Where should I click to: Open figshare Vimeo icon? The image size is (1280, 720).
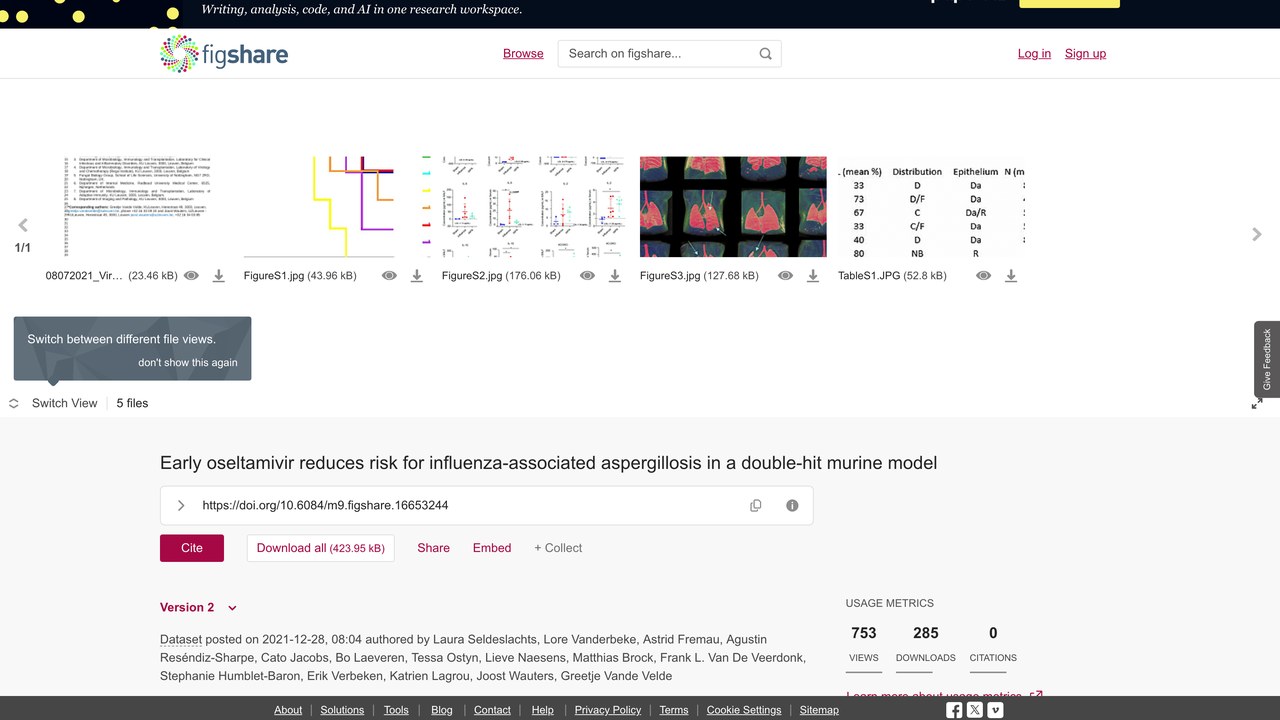point(995,710)
